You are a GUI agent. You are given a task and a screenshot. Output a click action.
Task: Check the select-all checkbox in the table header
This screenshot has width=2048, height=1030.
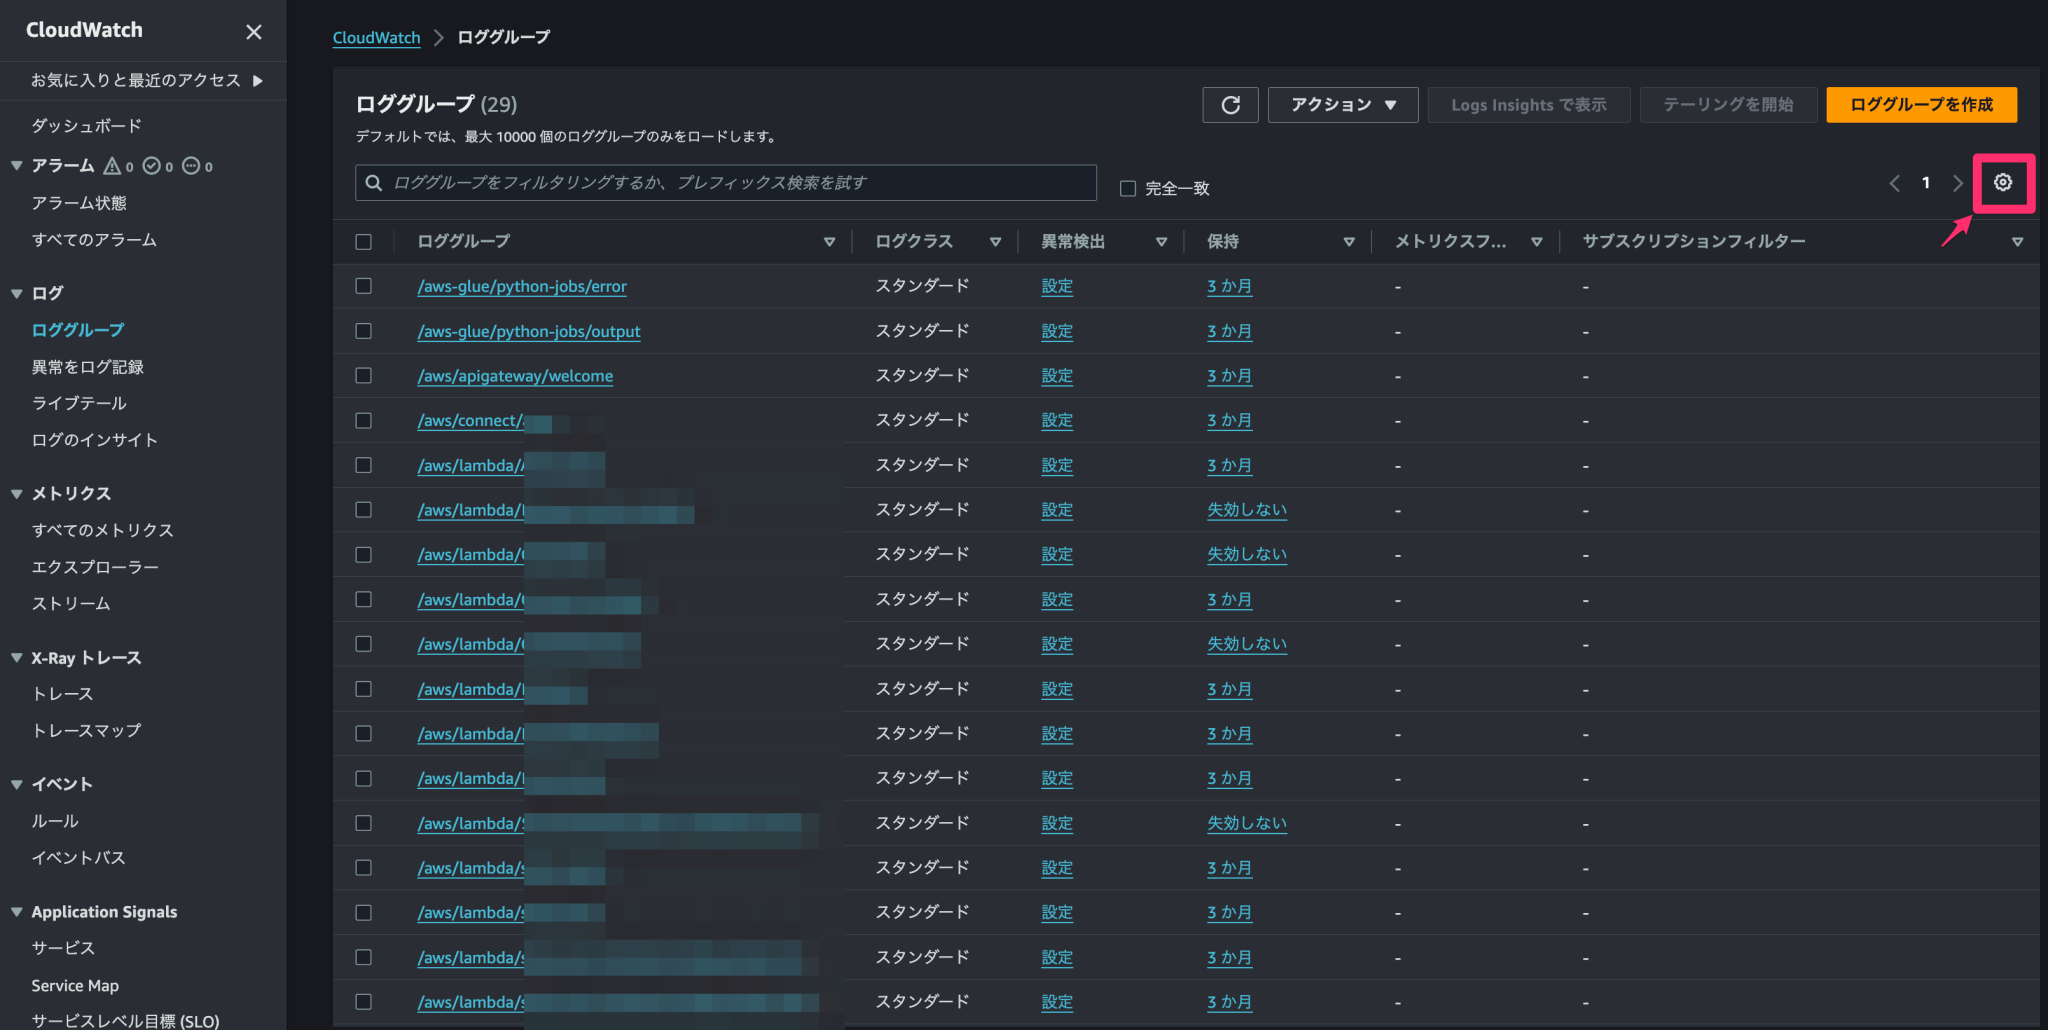(x=363, y=241)
